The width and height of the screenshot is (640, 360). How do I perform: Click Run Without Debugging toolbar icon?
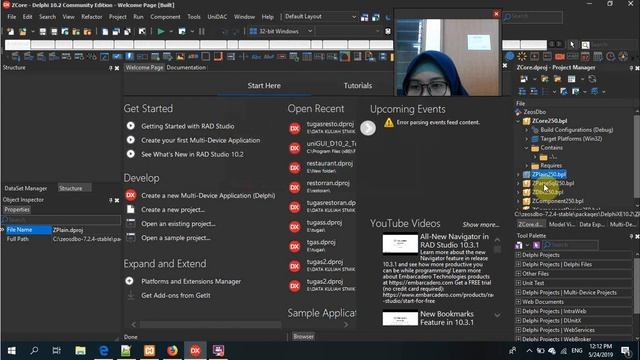click(182, 31)
